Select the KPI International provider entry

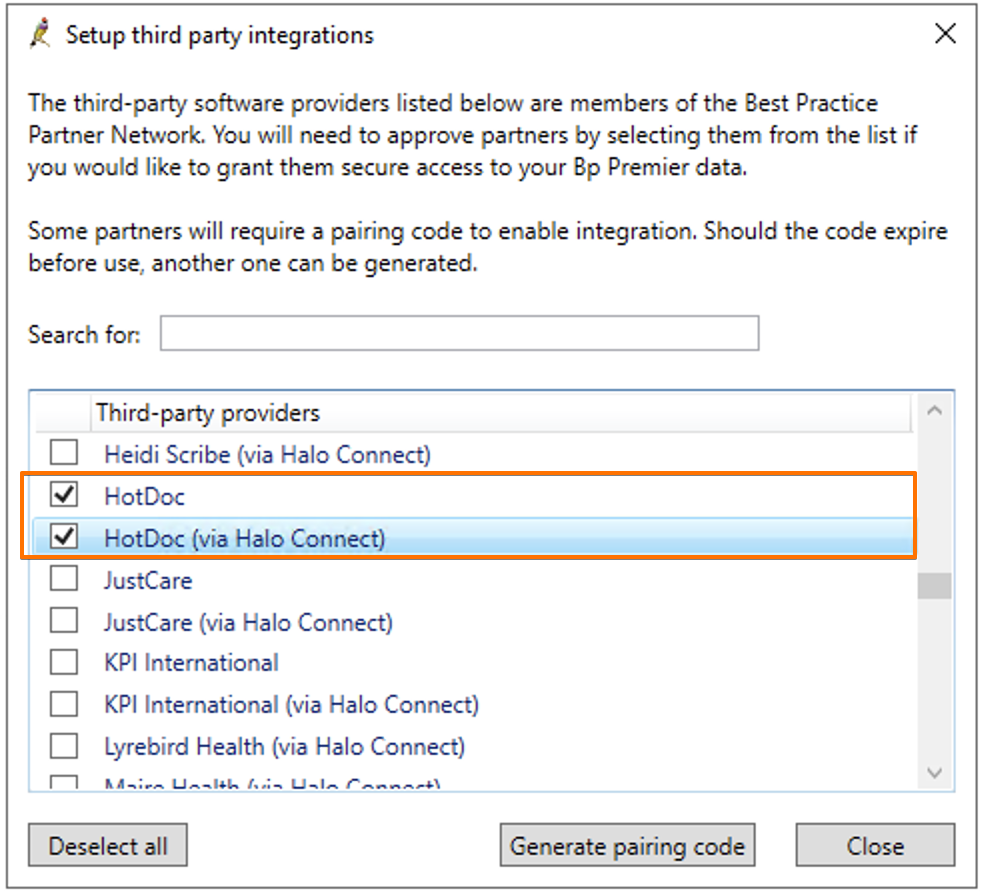[x=191, y=662]
